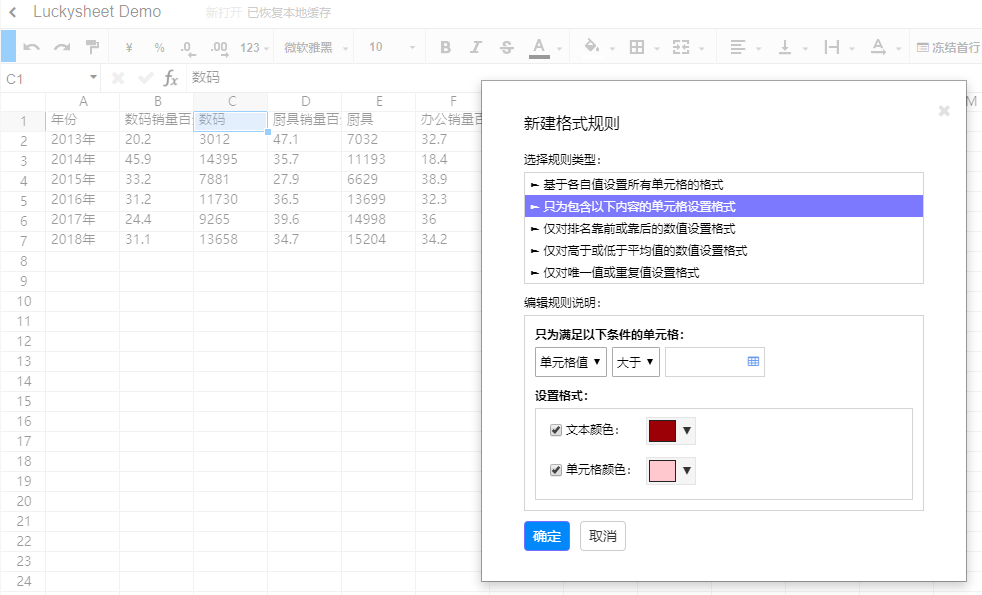Open the font size dropdown showing 10
This screenshot has width=982, height=595.
click(x=389, y=46)
